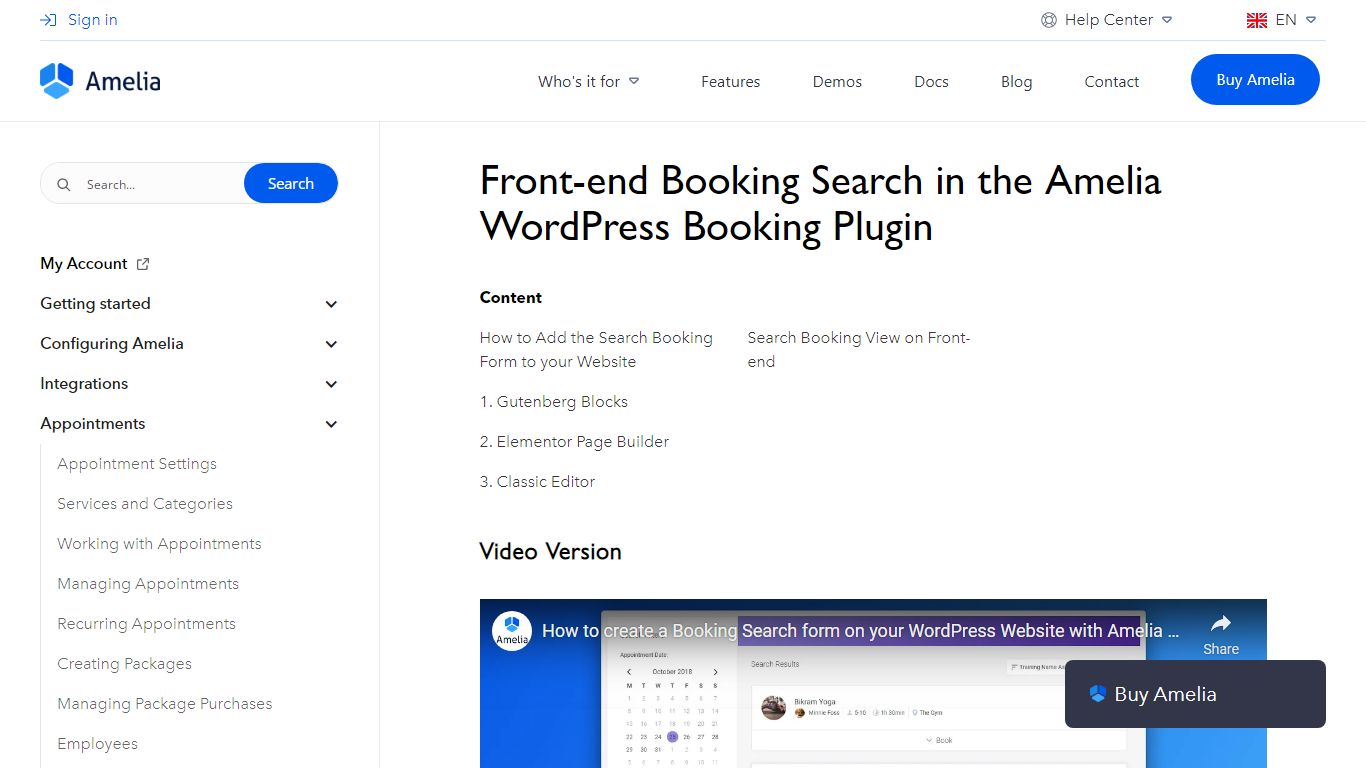Open the Demos menu item
The image size is (1366, 768).
pos(837,82)
